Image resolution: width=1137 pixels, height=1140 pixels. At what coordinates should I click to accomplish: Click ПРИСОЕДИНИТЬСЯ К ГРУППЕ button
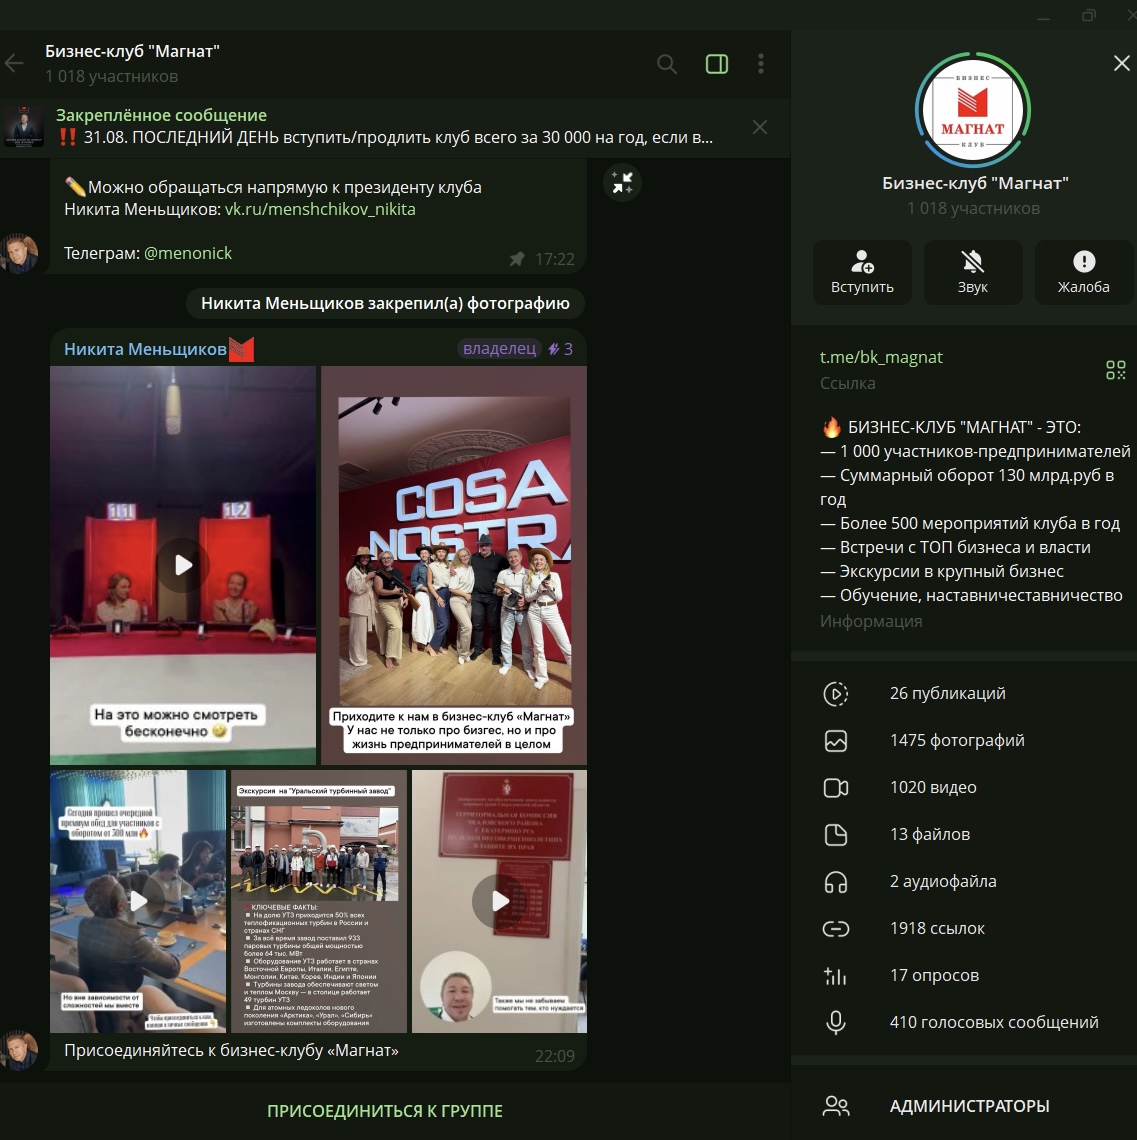pos(385,1111)
